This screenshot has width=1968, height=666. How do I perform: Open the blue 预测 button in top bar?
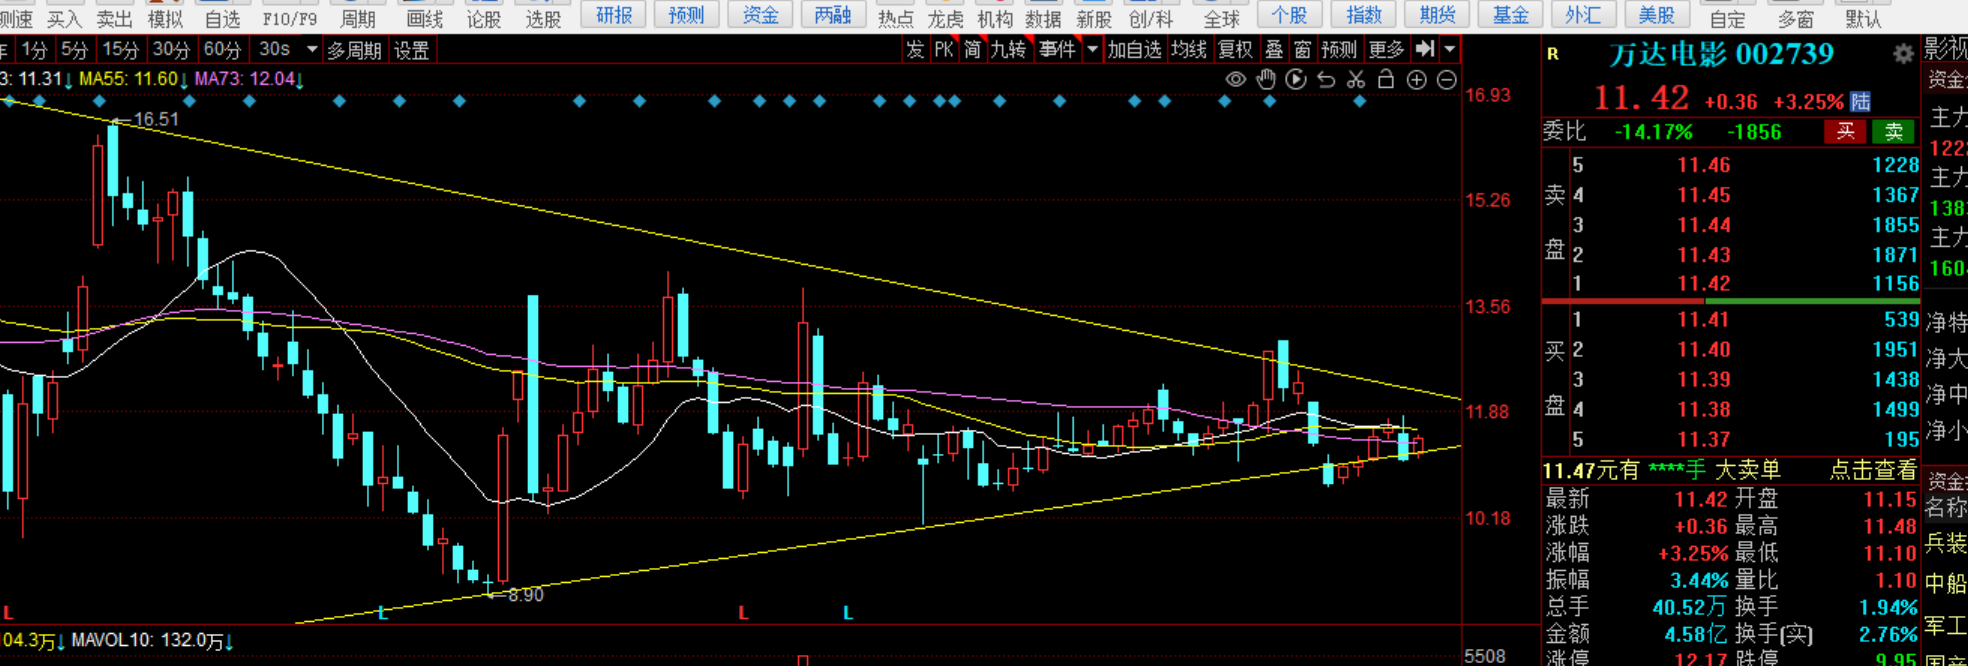[x=687, y=15]
